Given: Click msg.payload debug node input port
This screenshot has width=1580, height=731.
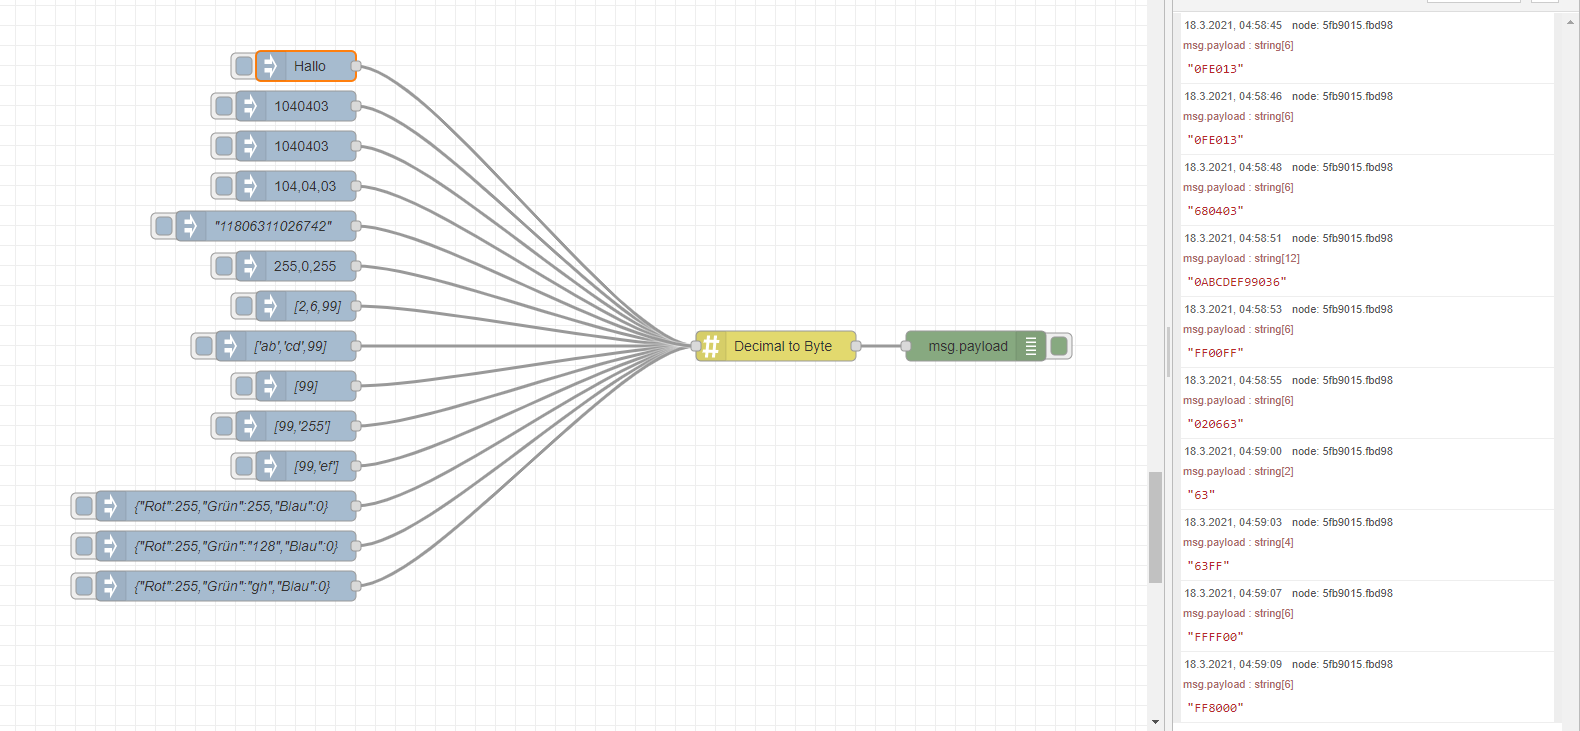Looking at the screenshot, I should (x=906, y=346).
